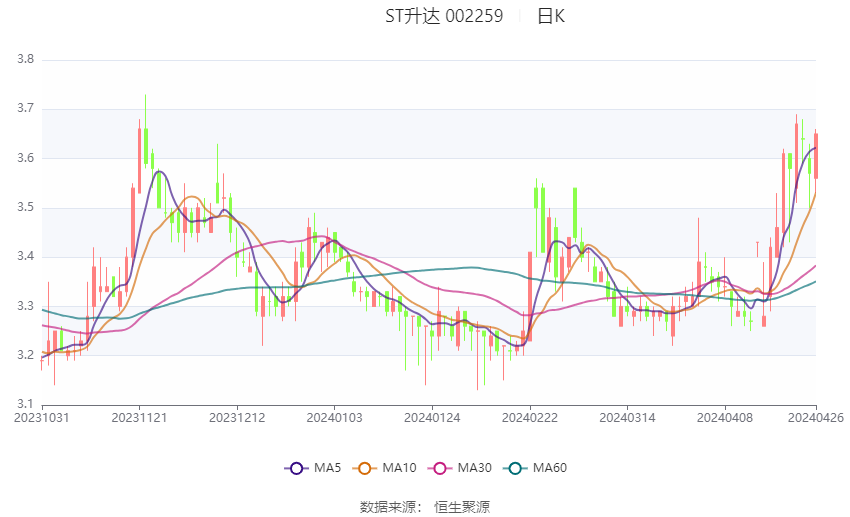Click the 3.4 y-axis value

point(25,256)
